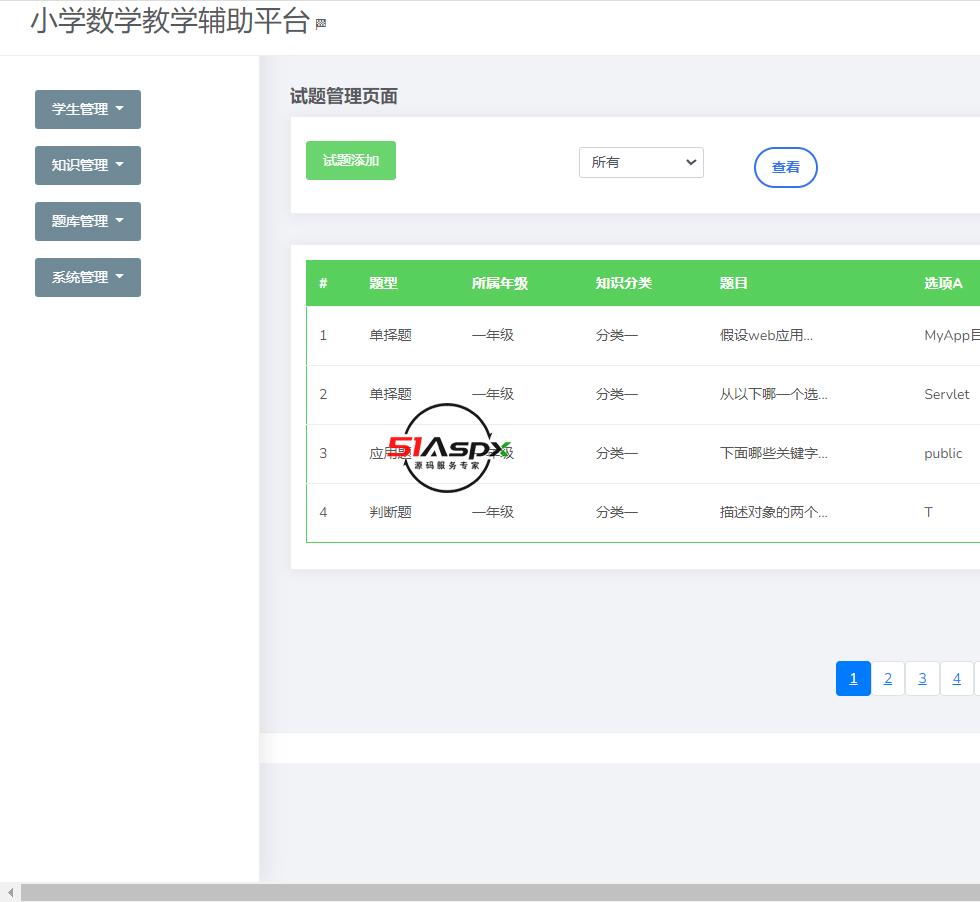This screenshot has width=980, height=902.
Task: Click the 查看 button
Action: 785,167
